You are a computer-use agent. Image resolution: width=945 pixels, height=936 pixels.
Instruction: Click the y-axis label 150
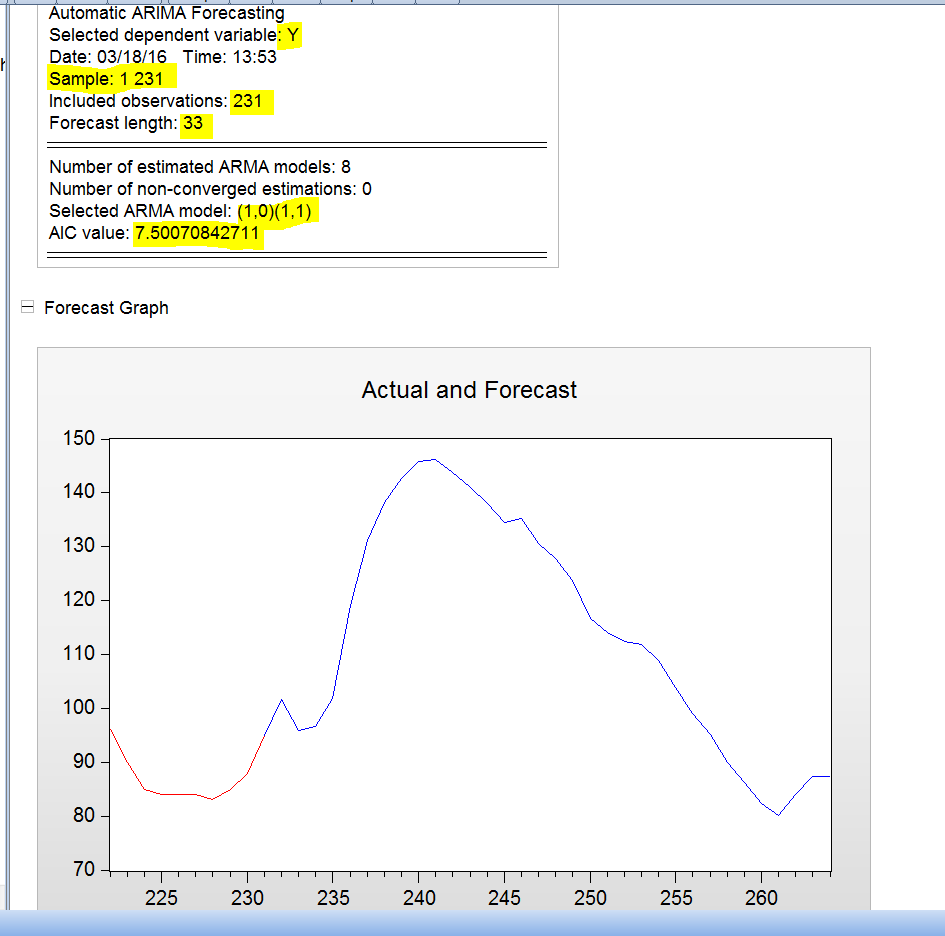(x=79, y=438)
